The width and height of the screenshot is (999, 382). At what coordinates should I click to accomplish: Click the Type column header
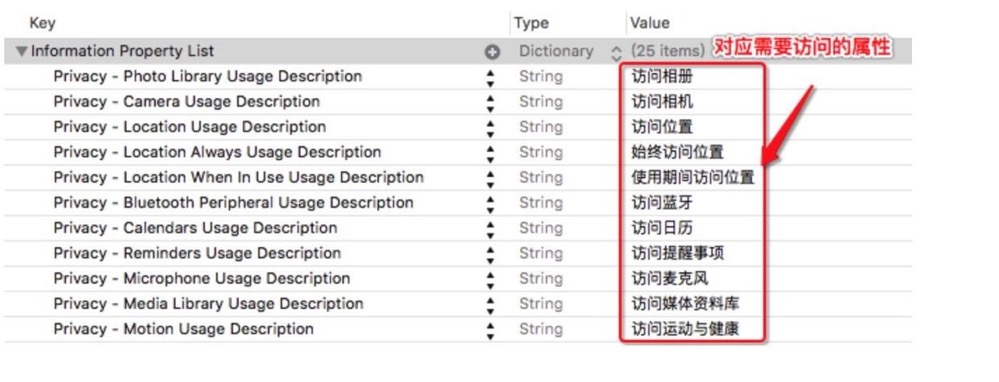coord(531,24)
